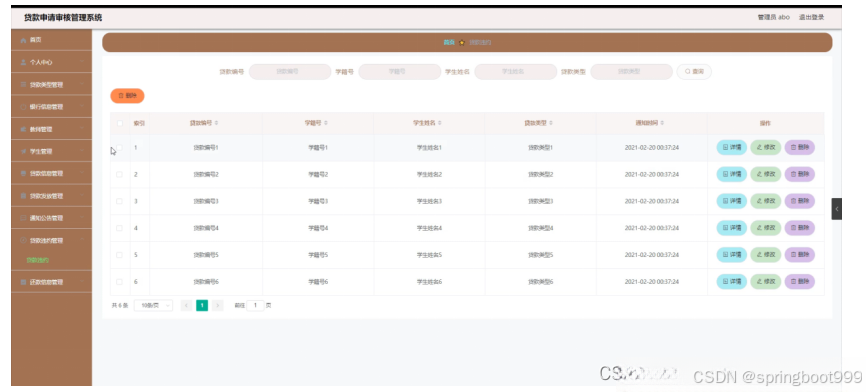Click the 贷款编号3 table cell
This screenshot has width=866, height=392.
click(206, 201)
